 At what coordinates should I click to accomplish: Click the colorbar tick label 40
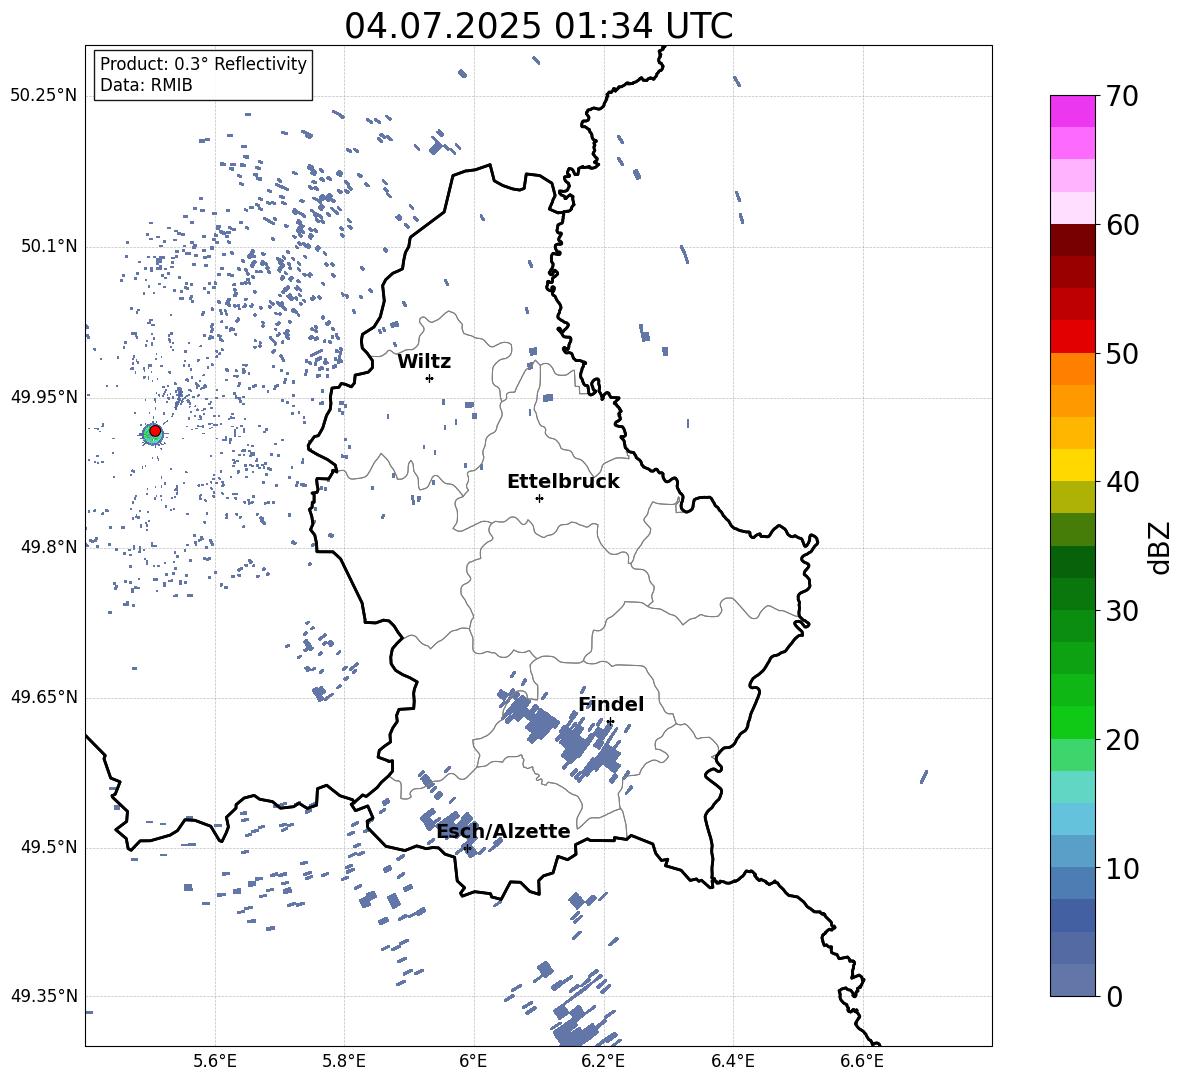pyautogui.click(x=1122, y=482)
